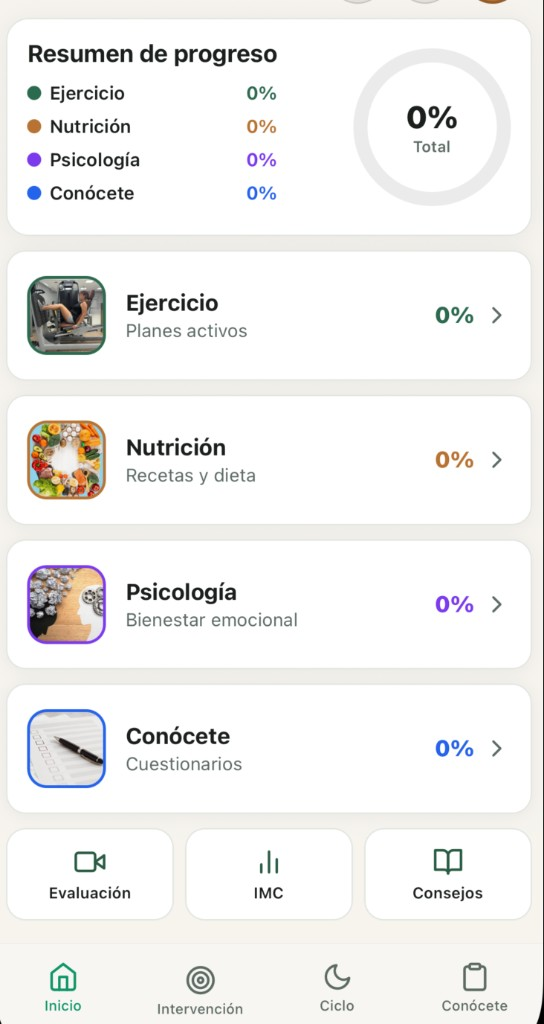Tap the IMC bar chart icon
544x1024 pixels.
[x=268, y=863]
